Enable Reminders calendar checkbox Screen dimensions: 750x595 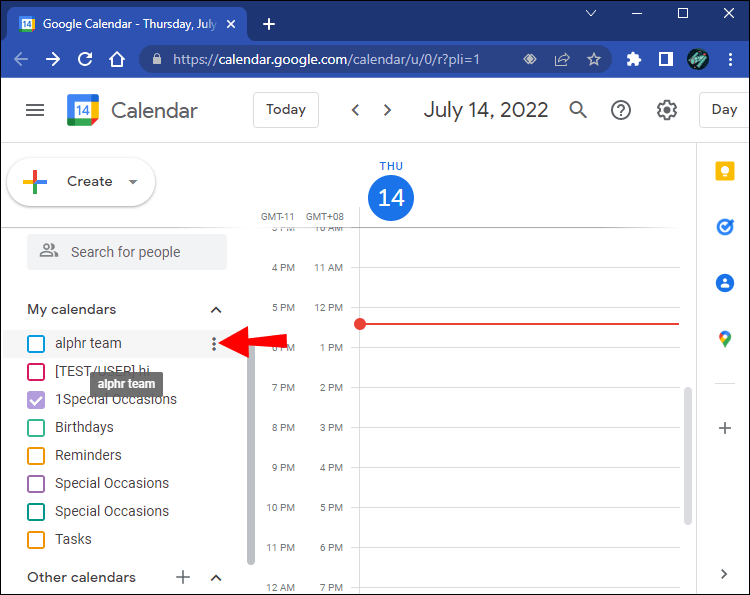click(x=36, y=456)
